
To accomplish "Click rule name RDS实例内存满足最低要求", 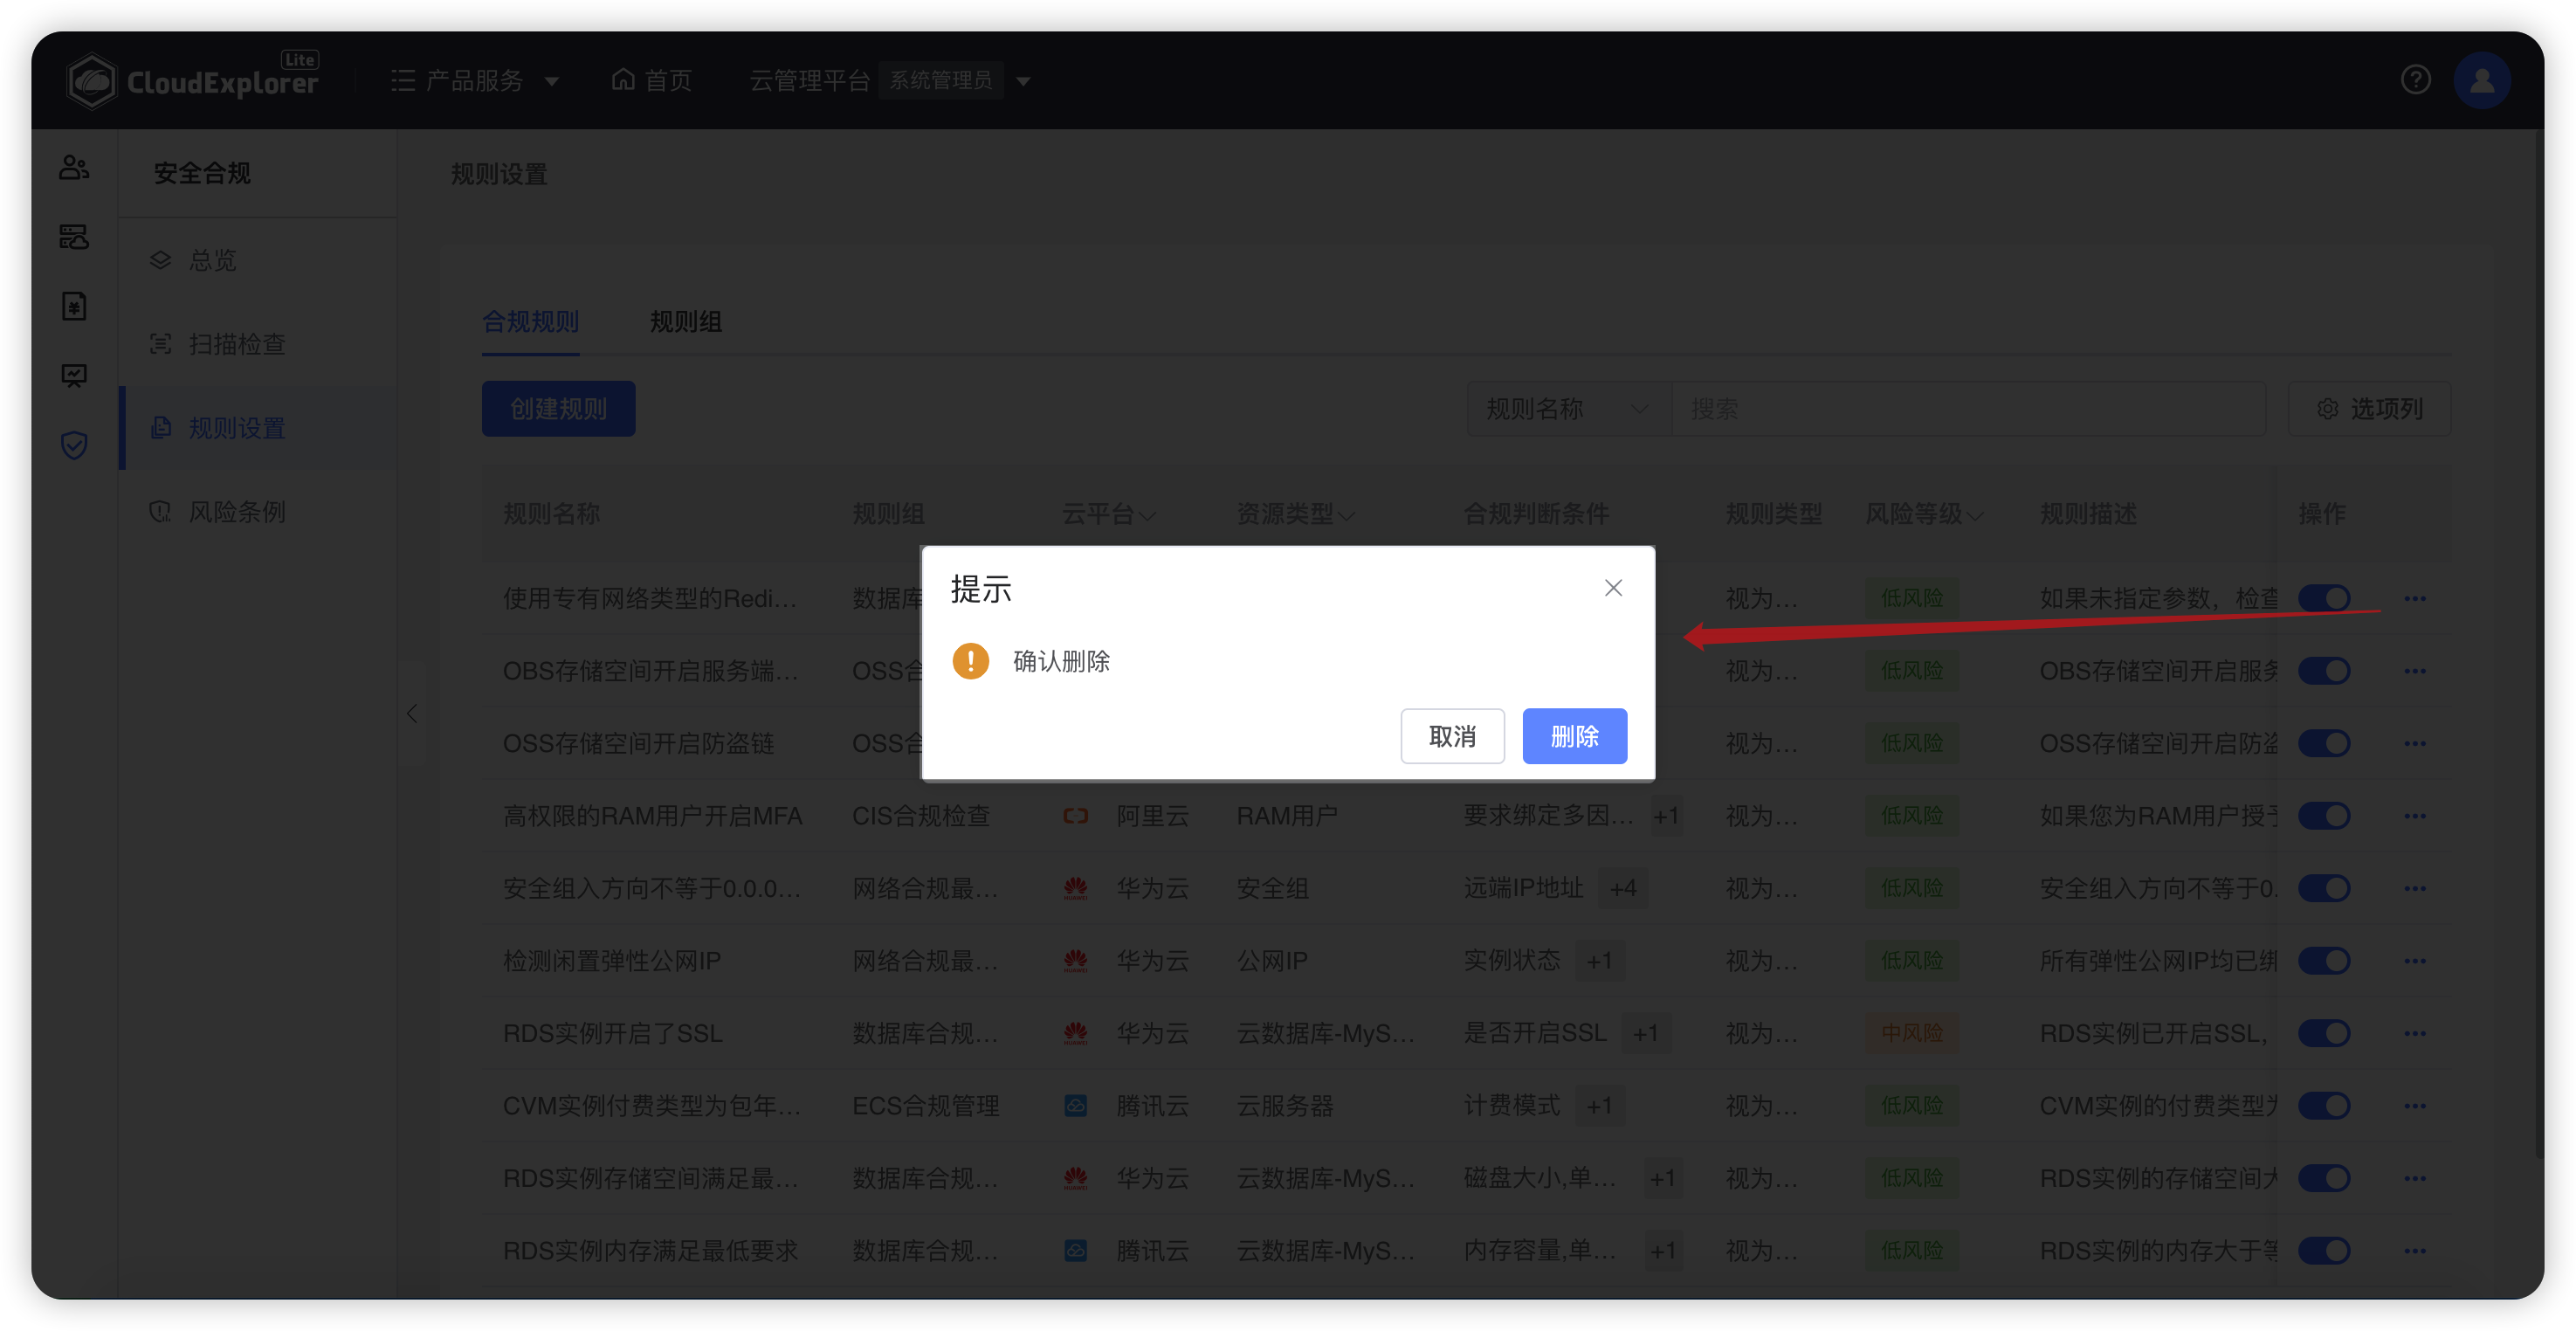I will pos(650,1251).
